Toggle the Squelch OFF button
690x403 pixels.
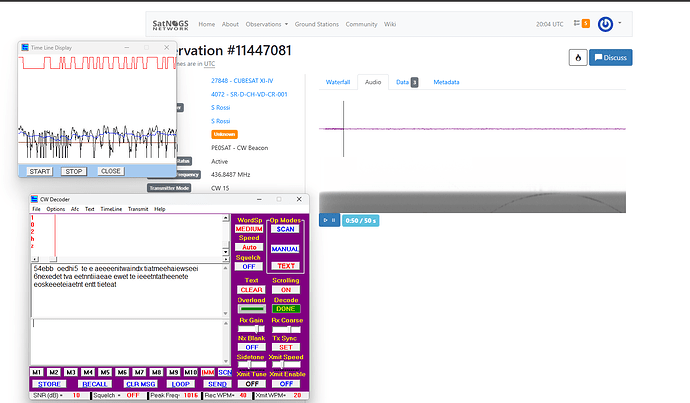(x=249, y=267)
